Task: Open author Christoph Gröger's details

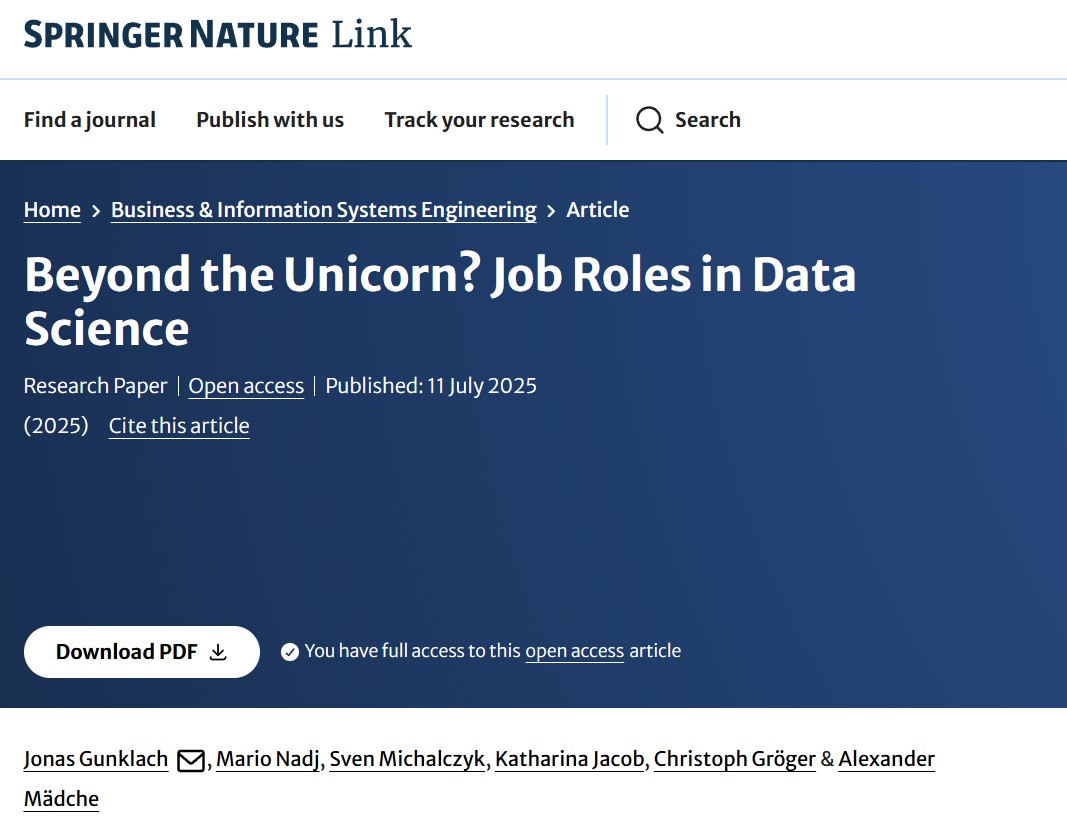Action: tap(734, 760)
